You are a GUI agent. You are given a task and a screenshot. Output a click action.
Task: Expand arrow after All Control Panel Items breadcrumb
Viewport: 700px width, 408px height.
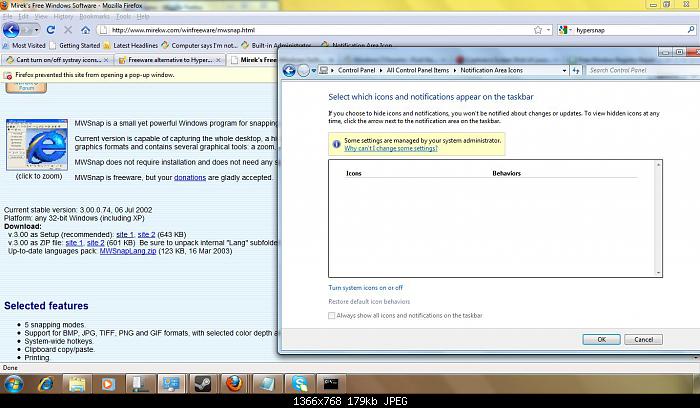pyautogui.click(x=454, y=71)
